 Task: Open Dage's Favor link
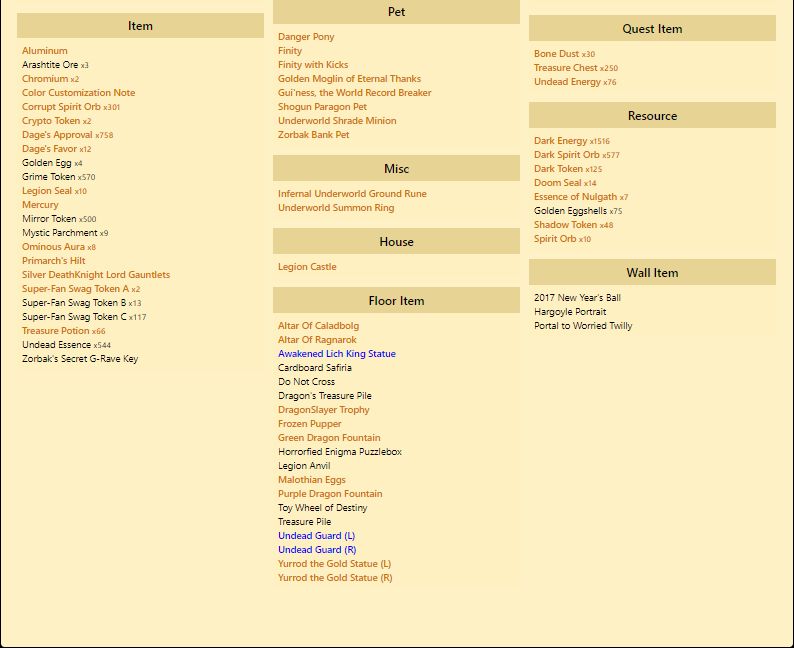click(x=49, y=149)
